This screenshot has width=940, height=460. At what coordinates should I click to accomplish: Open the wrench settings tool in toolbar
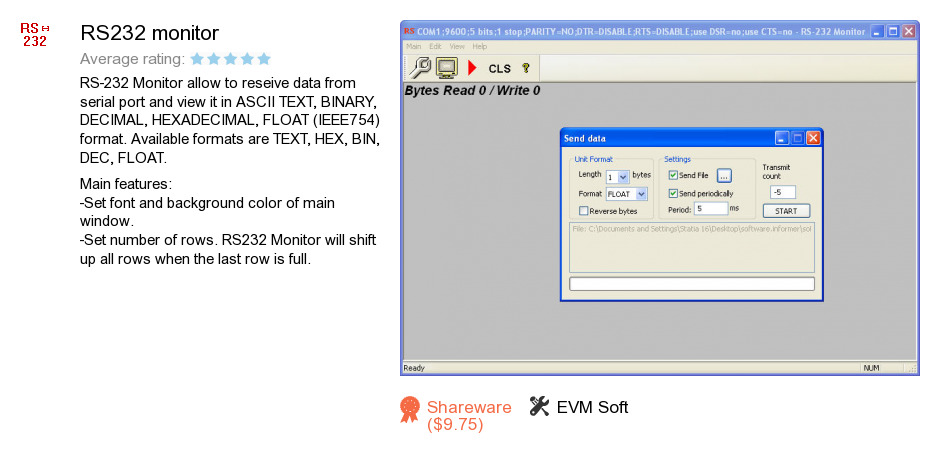420,68
